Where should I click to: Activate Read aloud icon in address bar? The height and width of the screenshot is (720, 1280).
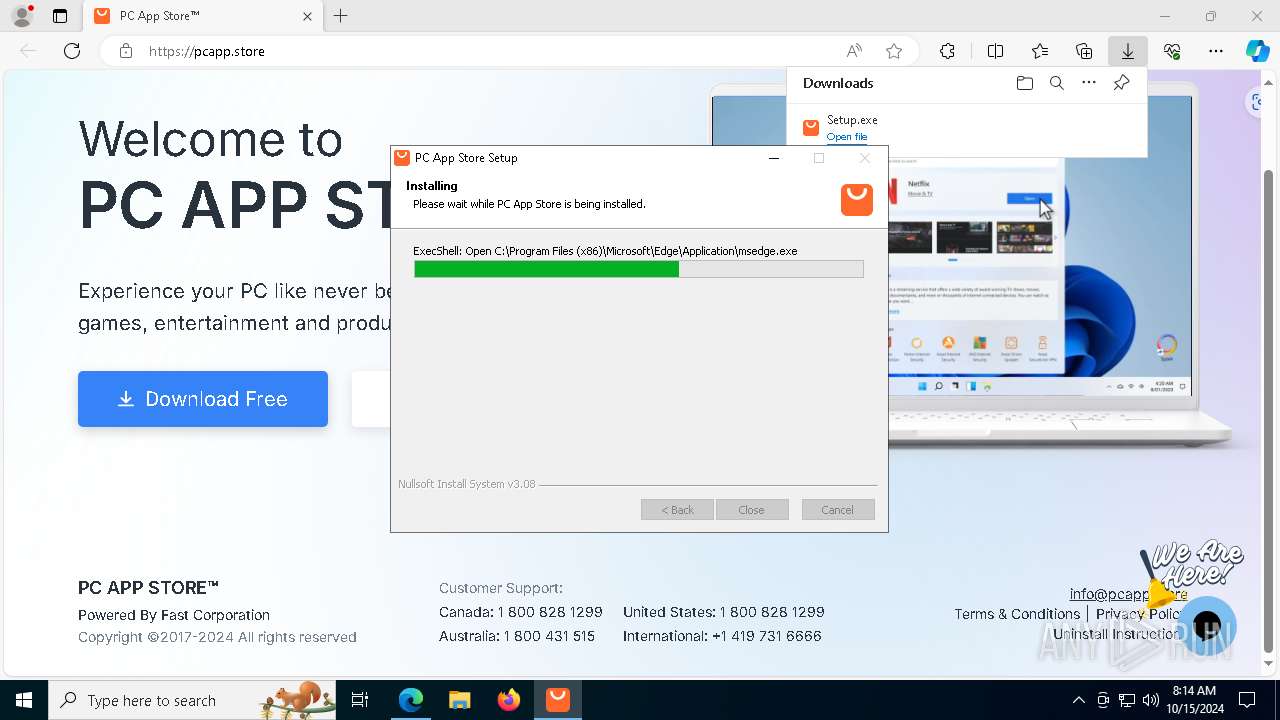854,51
